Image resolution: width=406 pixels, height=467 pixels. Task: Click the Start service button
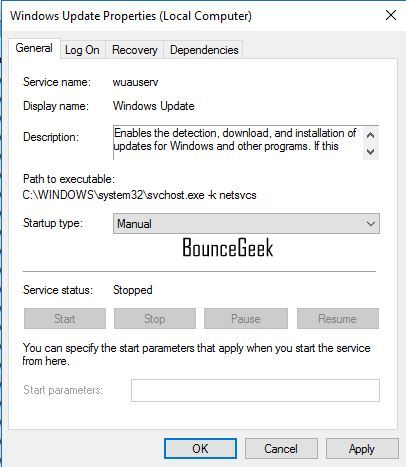tap(65, 319)
